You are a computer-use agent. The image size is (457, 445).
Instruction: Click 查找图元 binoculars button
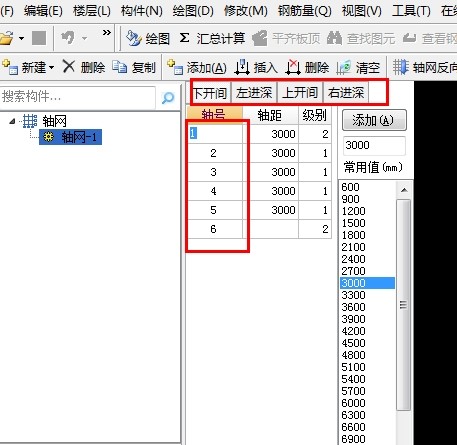[361, 38]
